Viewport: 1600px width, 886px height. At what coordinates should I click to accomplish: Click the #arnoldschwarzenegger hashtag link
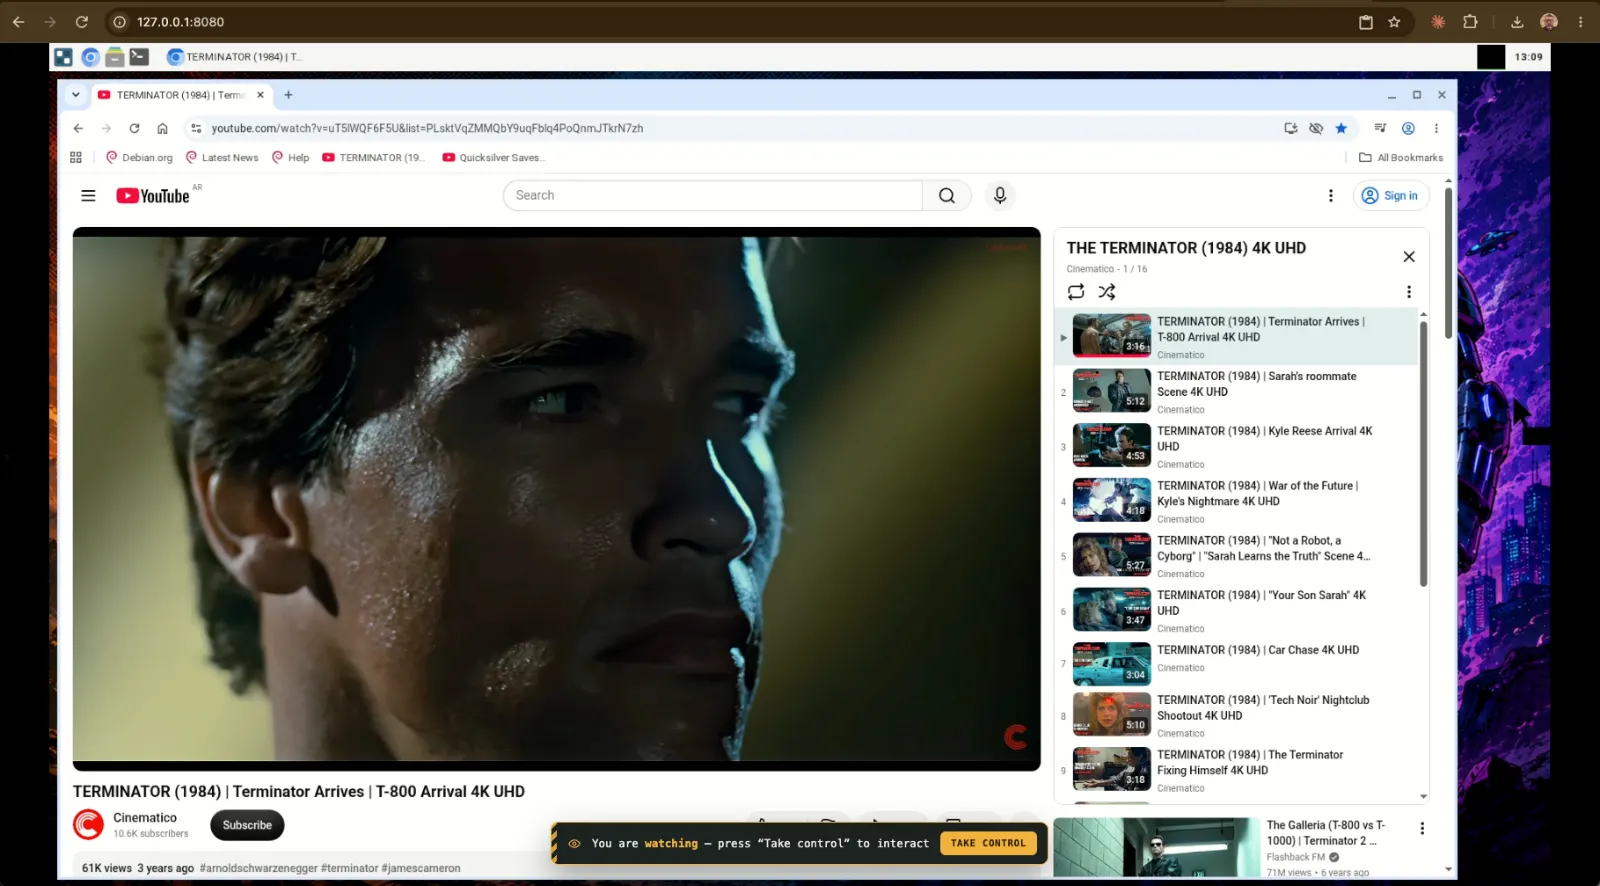[260, 868]
